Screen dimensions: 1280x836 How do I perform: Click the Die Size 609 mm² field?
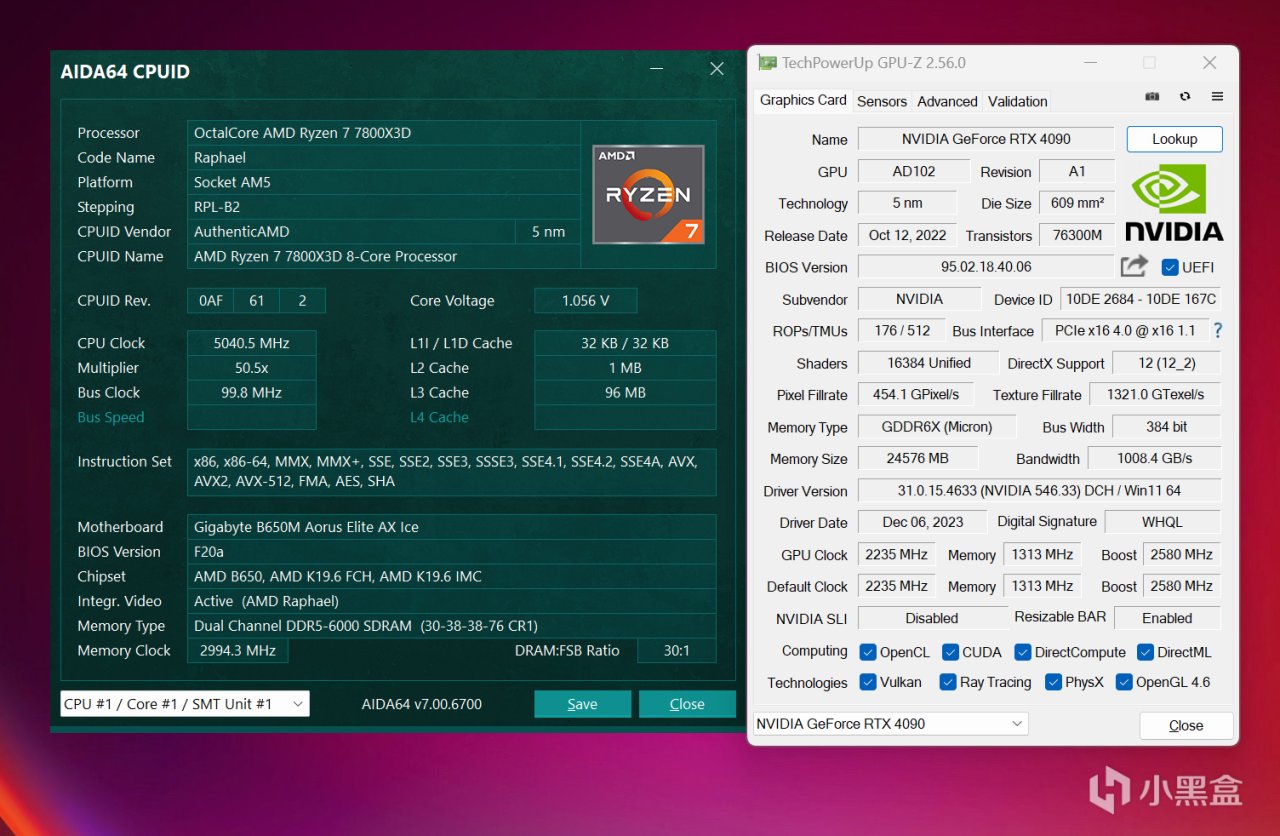[1077, 203]
